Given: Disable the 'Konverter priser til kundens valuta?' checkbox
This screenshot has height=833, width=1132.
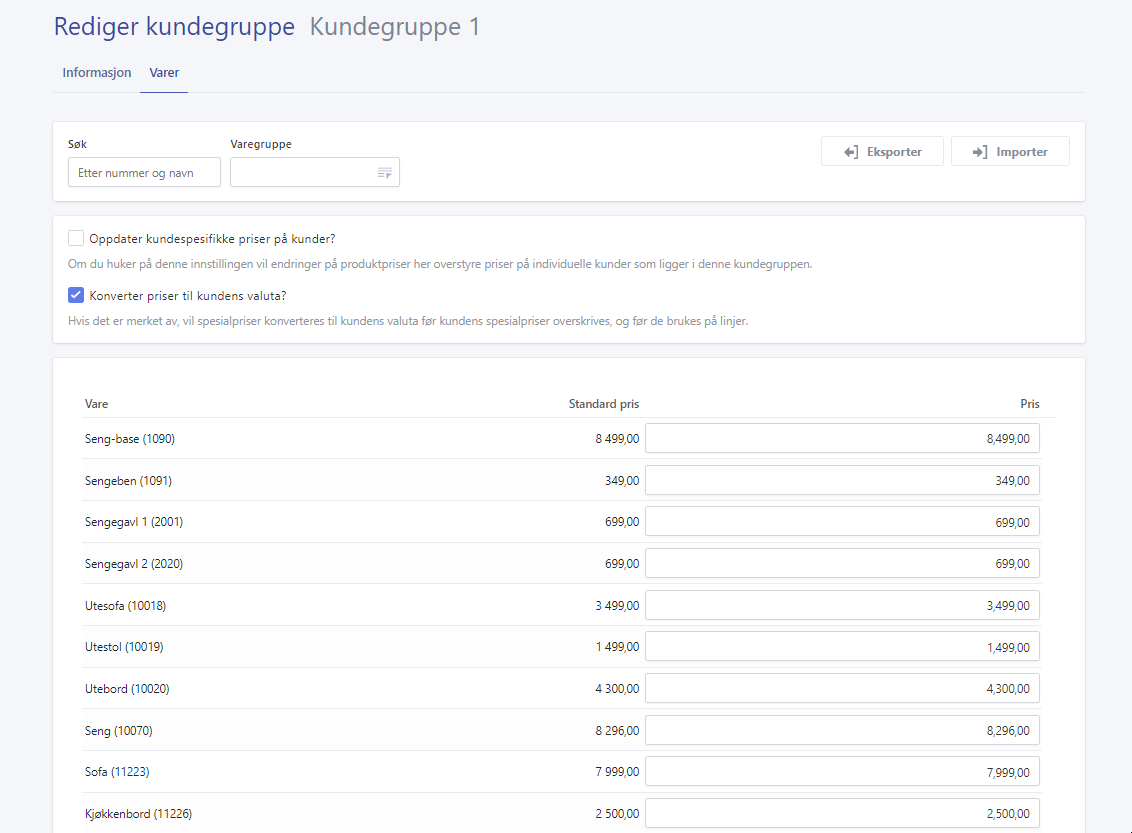Looking at the screenshot, I should tap(76, 295).
